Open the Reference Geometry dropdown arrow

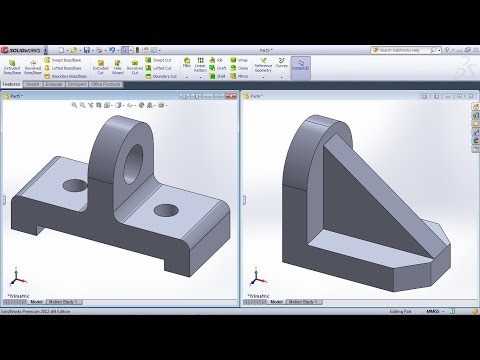click(x=263, y=77)
